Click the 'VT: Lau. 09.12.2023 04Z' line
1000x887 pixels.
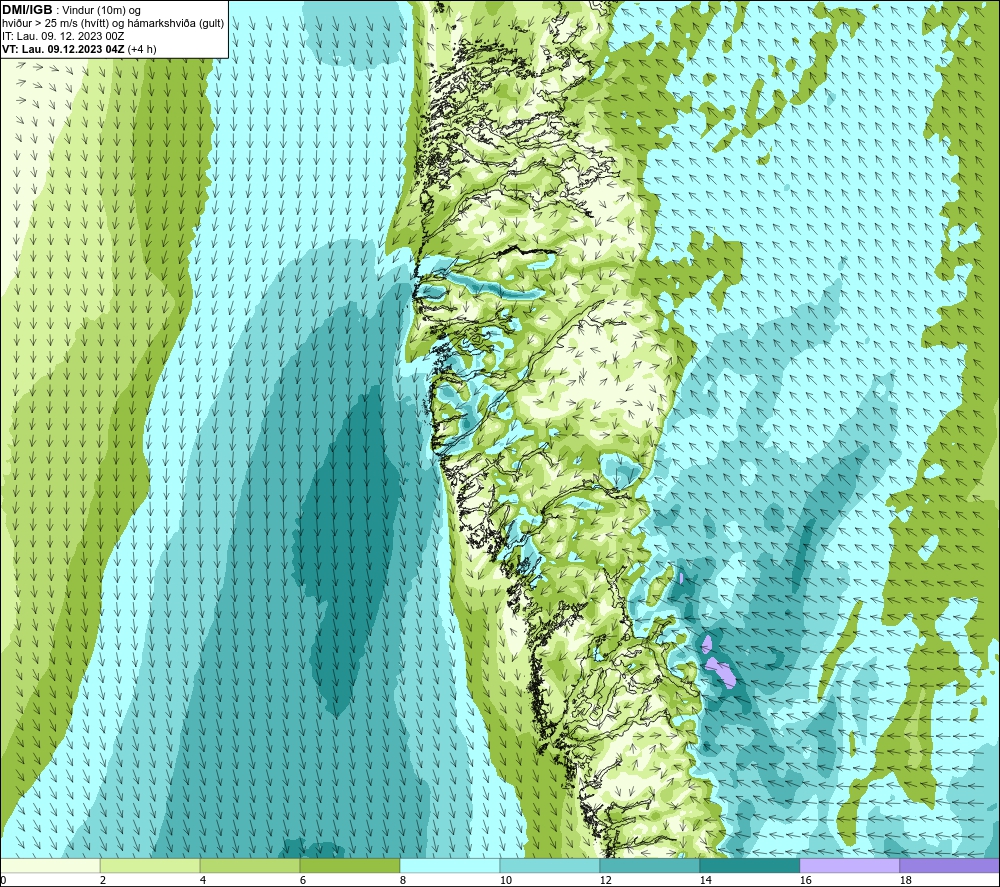[x=64, y=49]
